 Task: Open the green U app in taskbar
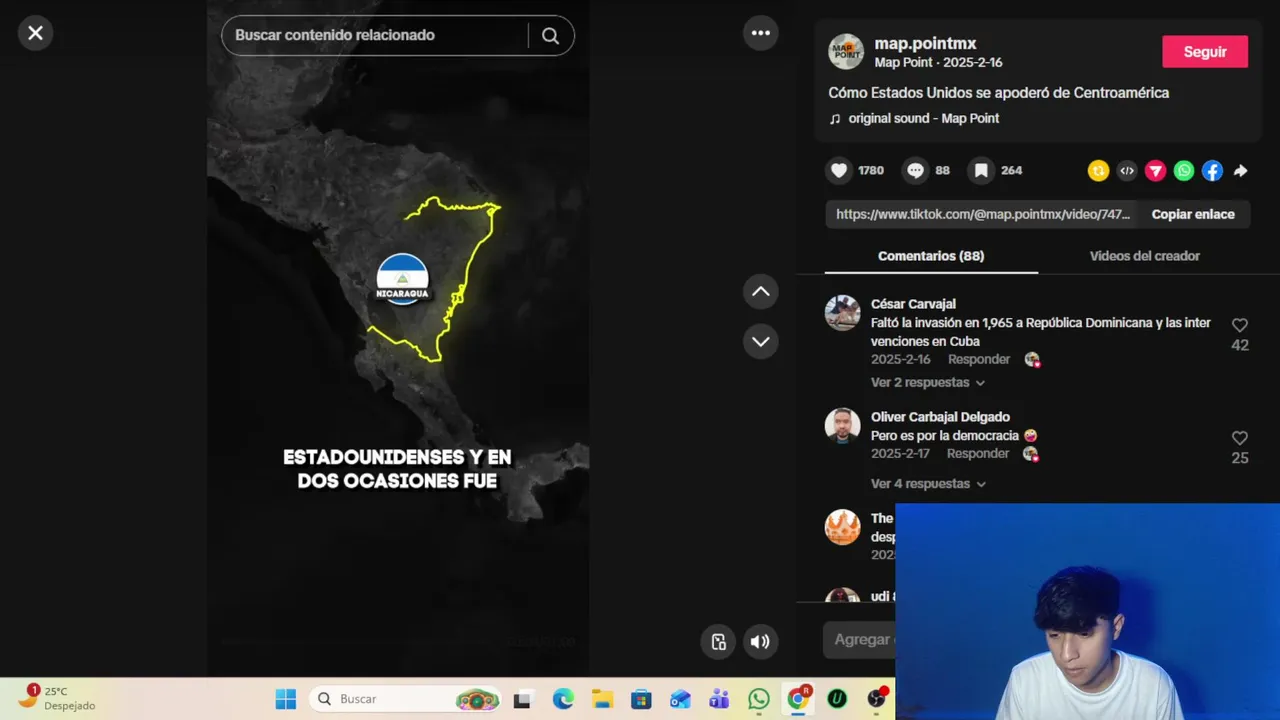coord(837,700)
